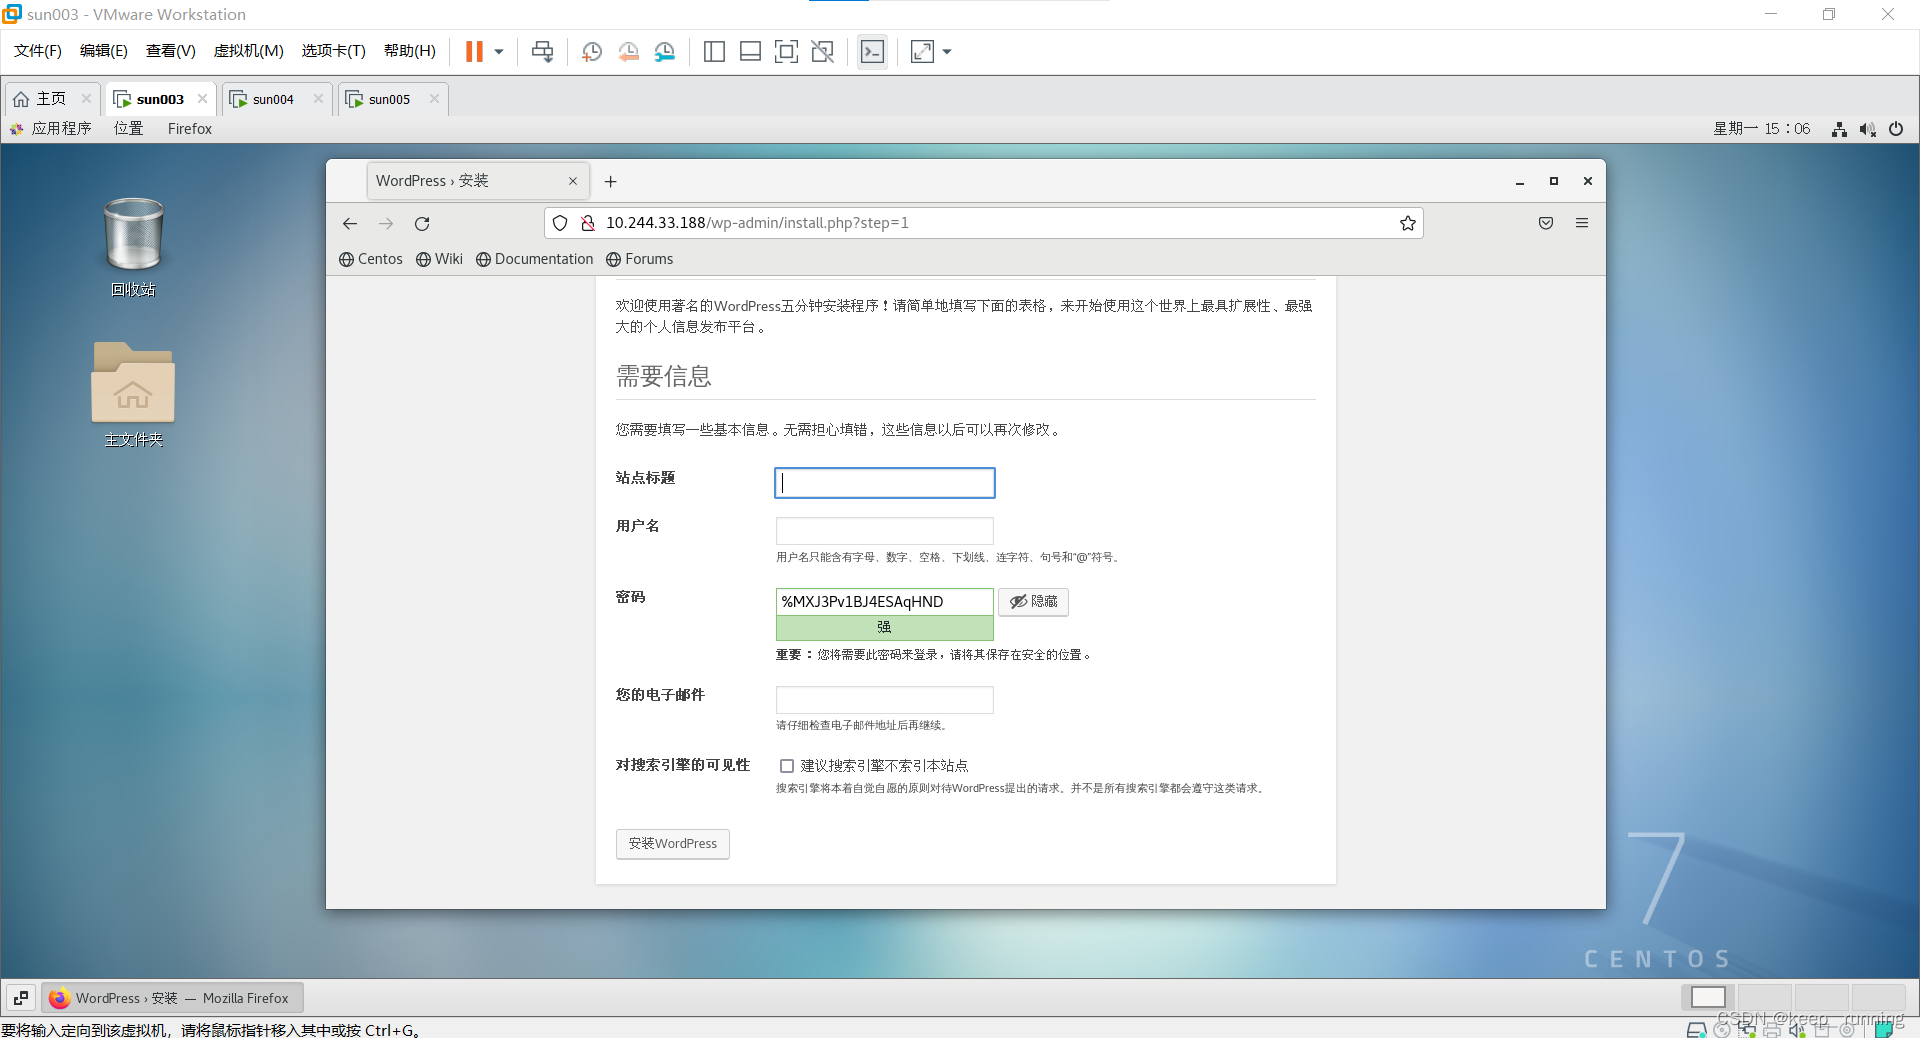Switch to the 主页 tab

52,99
